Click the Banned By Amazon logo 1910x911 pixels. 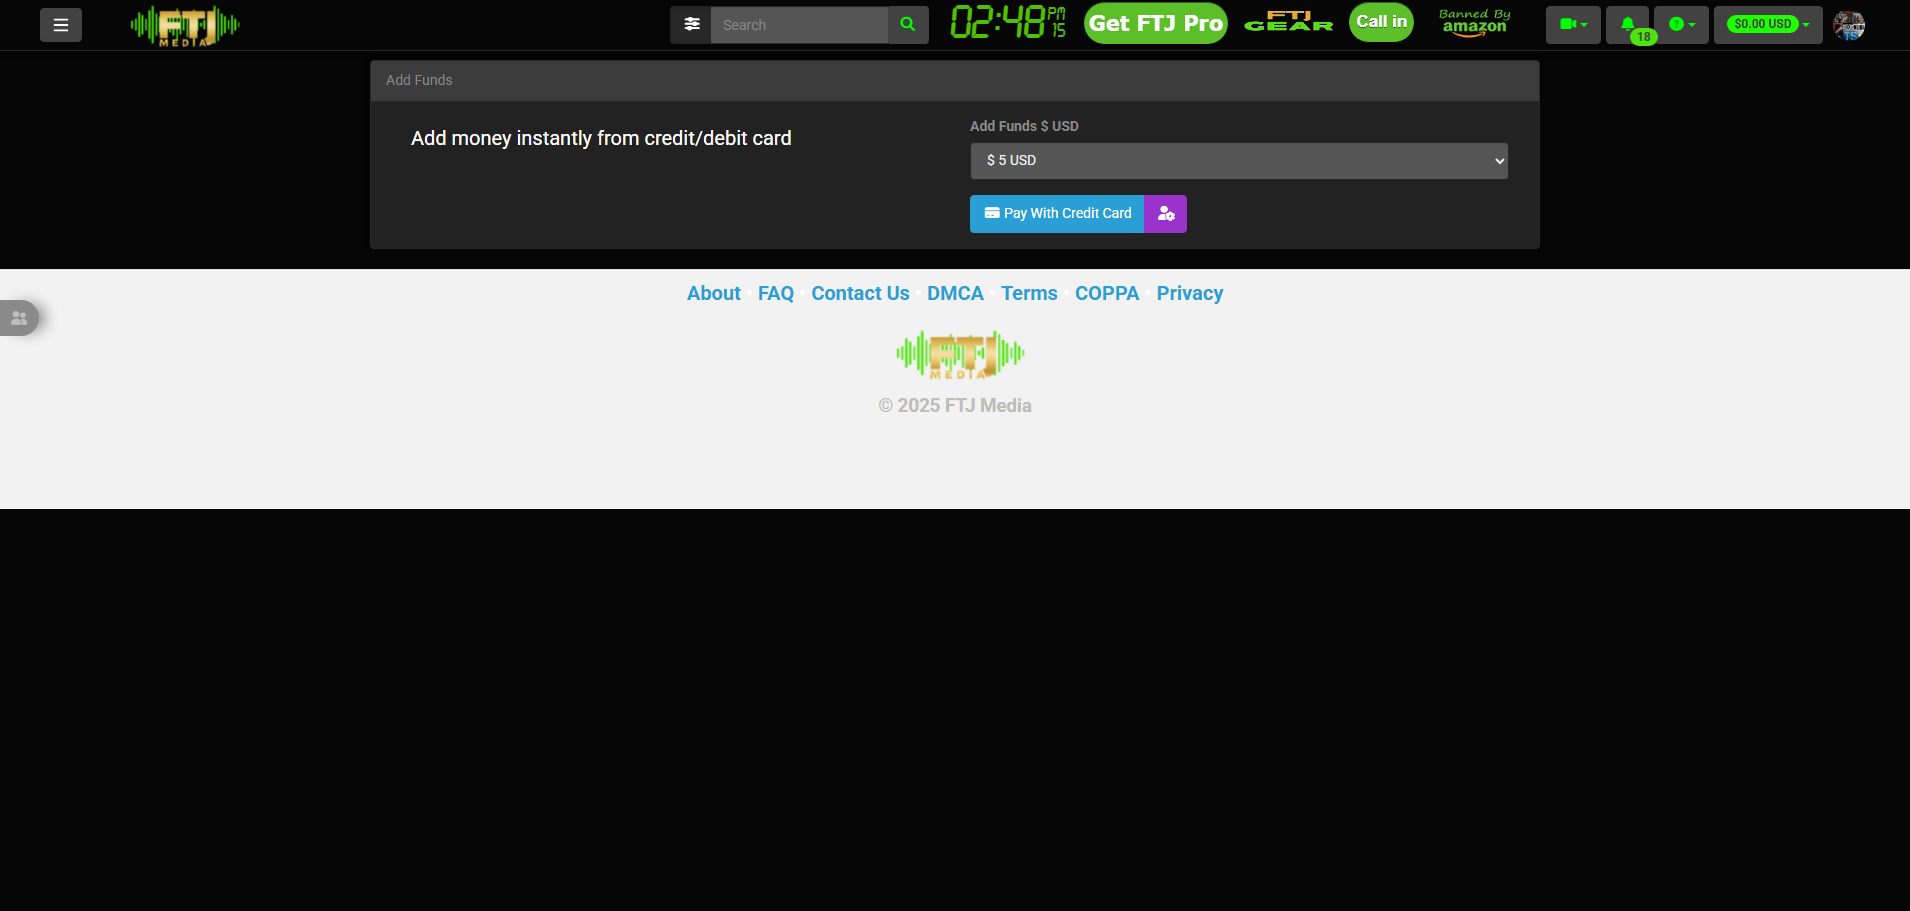(1474, 23)
